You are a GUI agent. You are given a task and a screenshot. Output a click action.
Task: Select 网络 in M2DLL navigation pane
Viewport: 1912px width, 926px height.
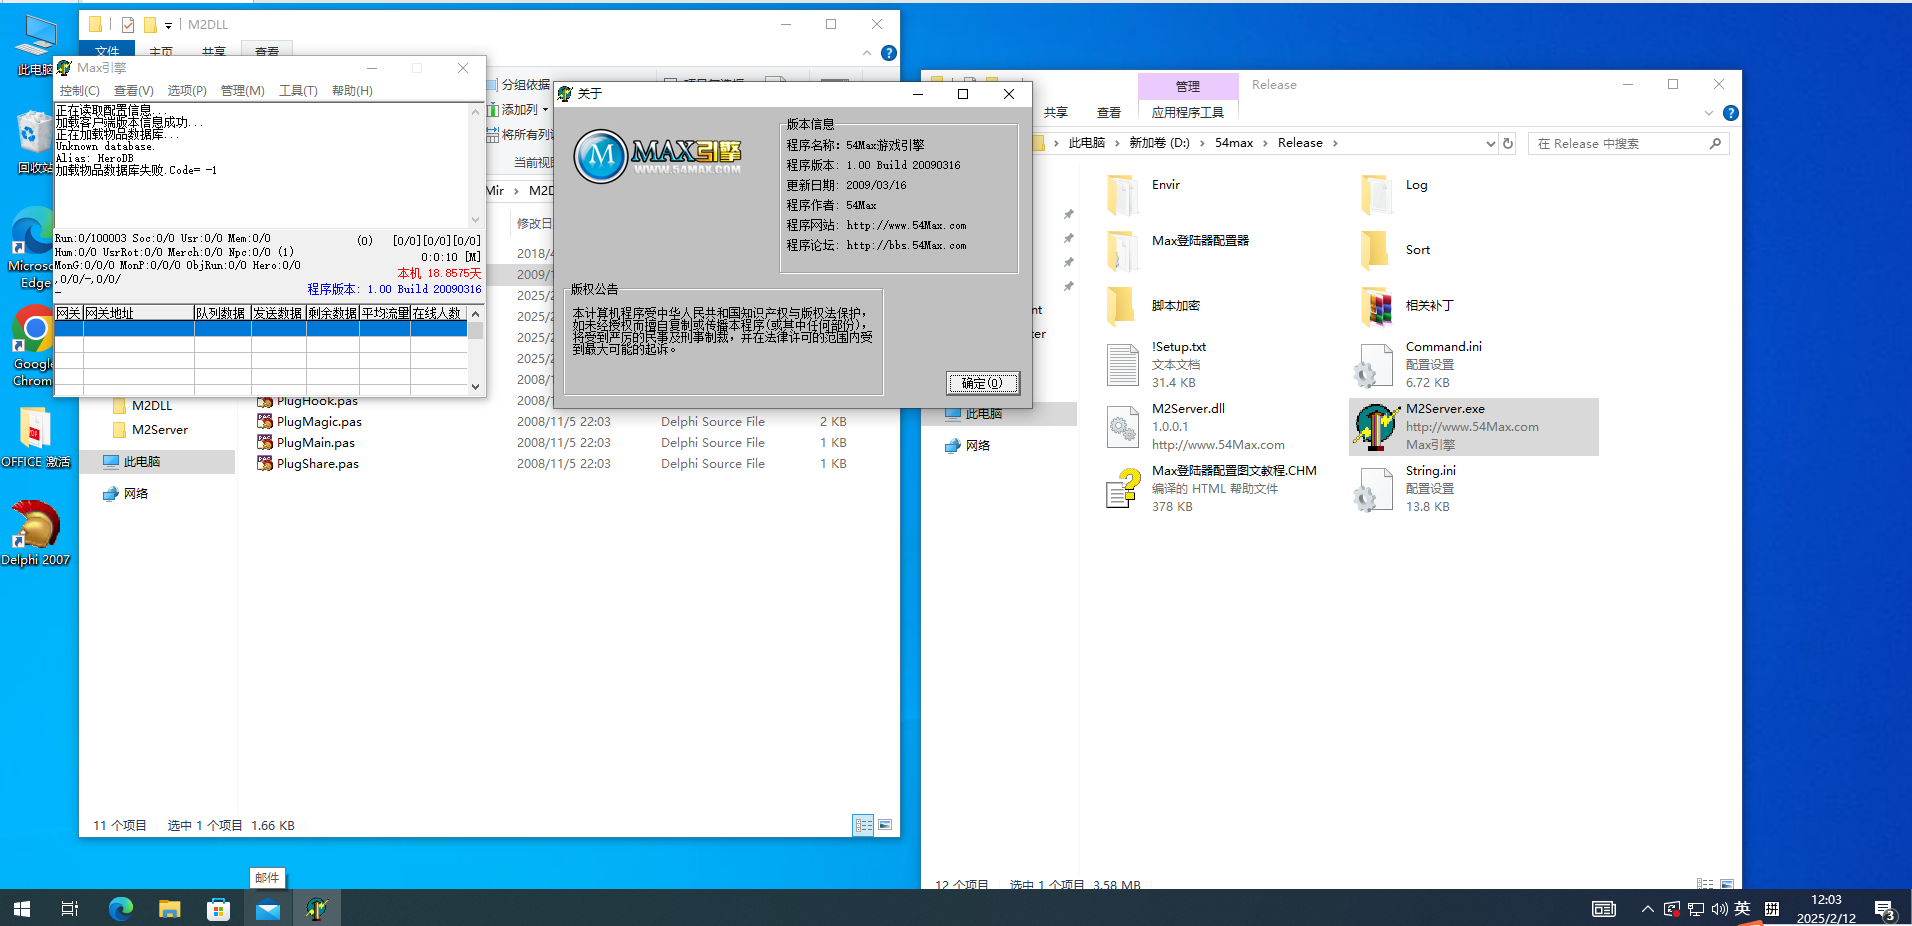(136, 494)
